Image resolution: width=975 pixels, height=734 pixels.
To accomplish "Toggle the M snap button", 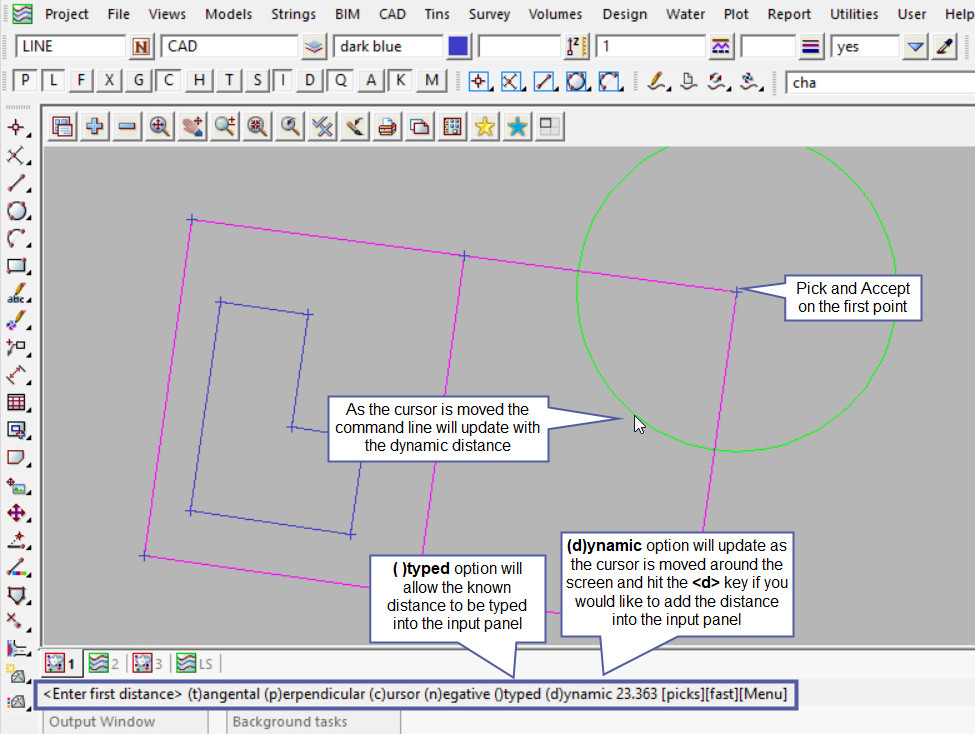I will point(431,81).
